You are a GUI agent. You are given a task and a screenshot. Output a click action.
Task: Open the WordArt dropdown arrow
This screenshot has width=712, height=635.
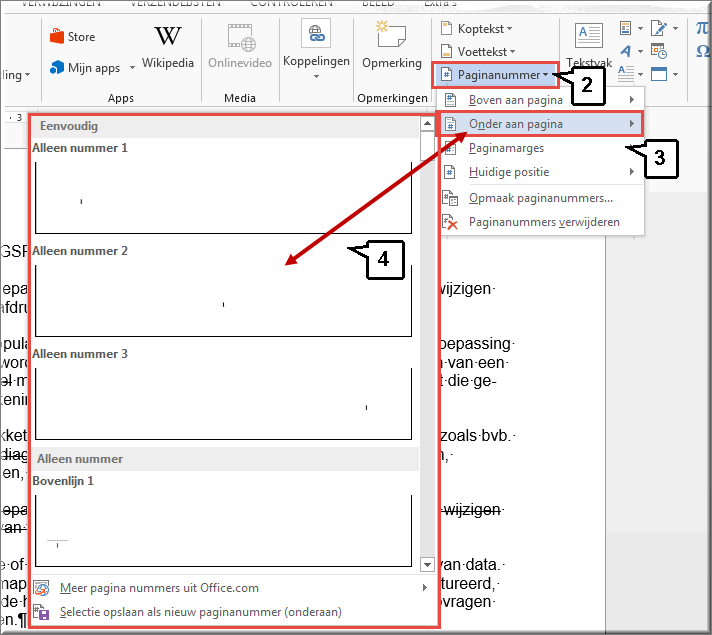(640, 51)
